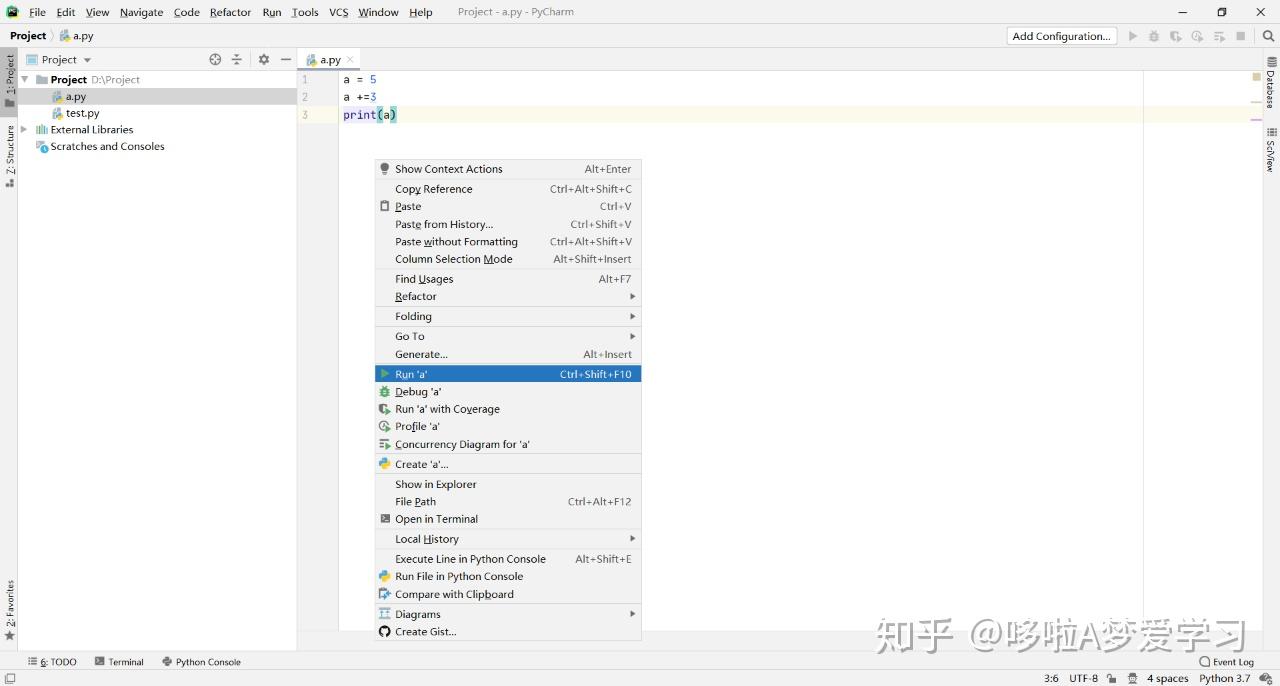Close the a.py editor tab
This screenshot has height=686, width=1280.
[x=350, y=60]
